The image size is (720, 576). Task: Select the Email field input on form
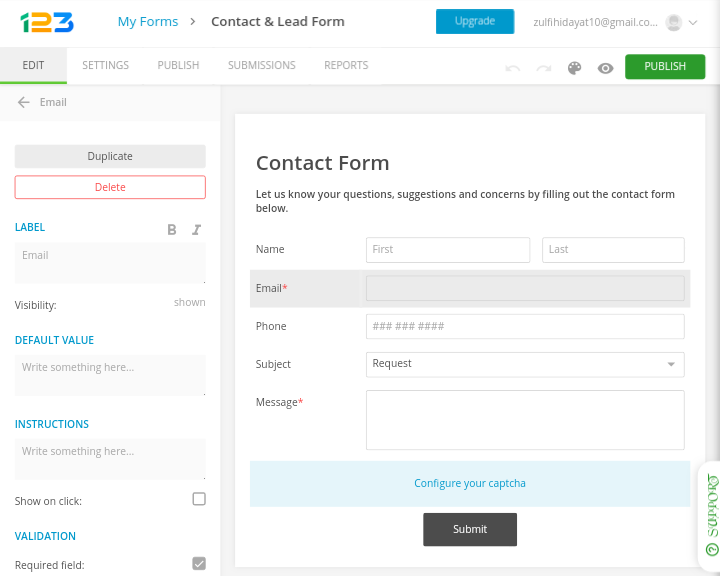click(525, 288)
